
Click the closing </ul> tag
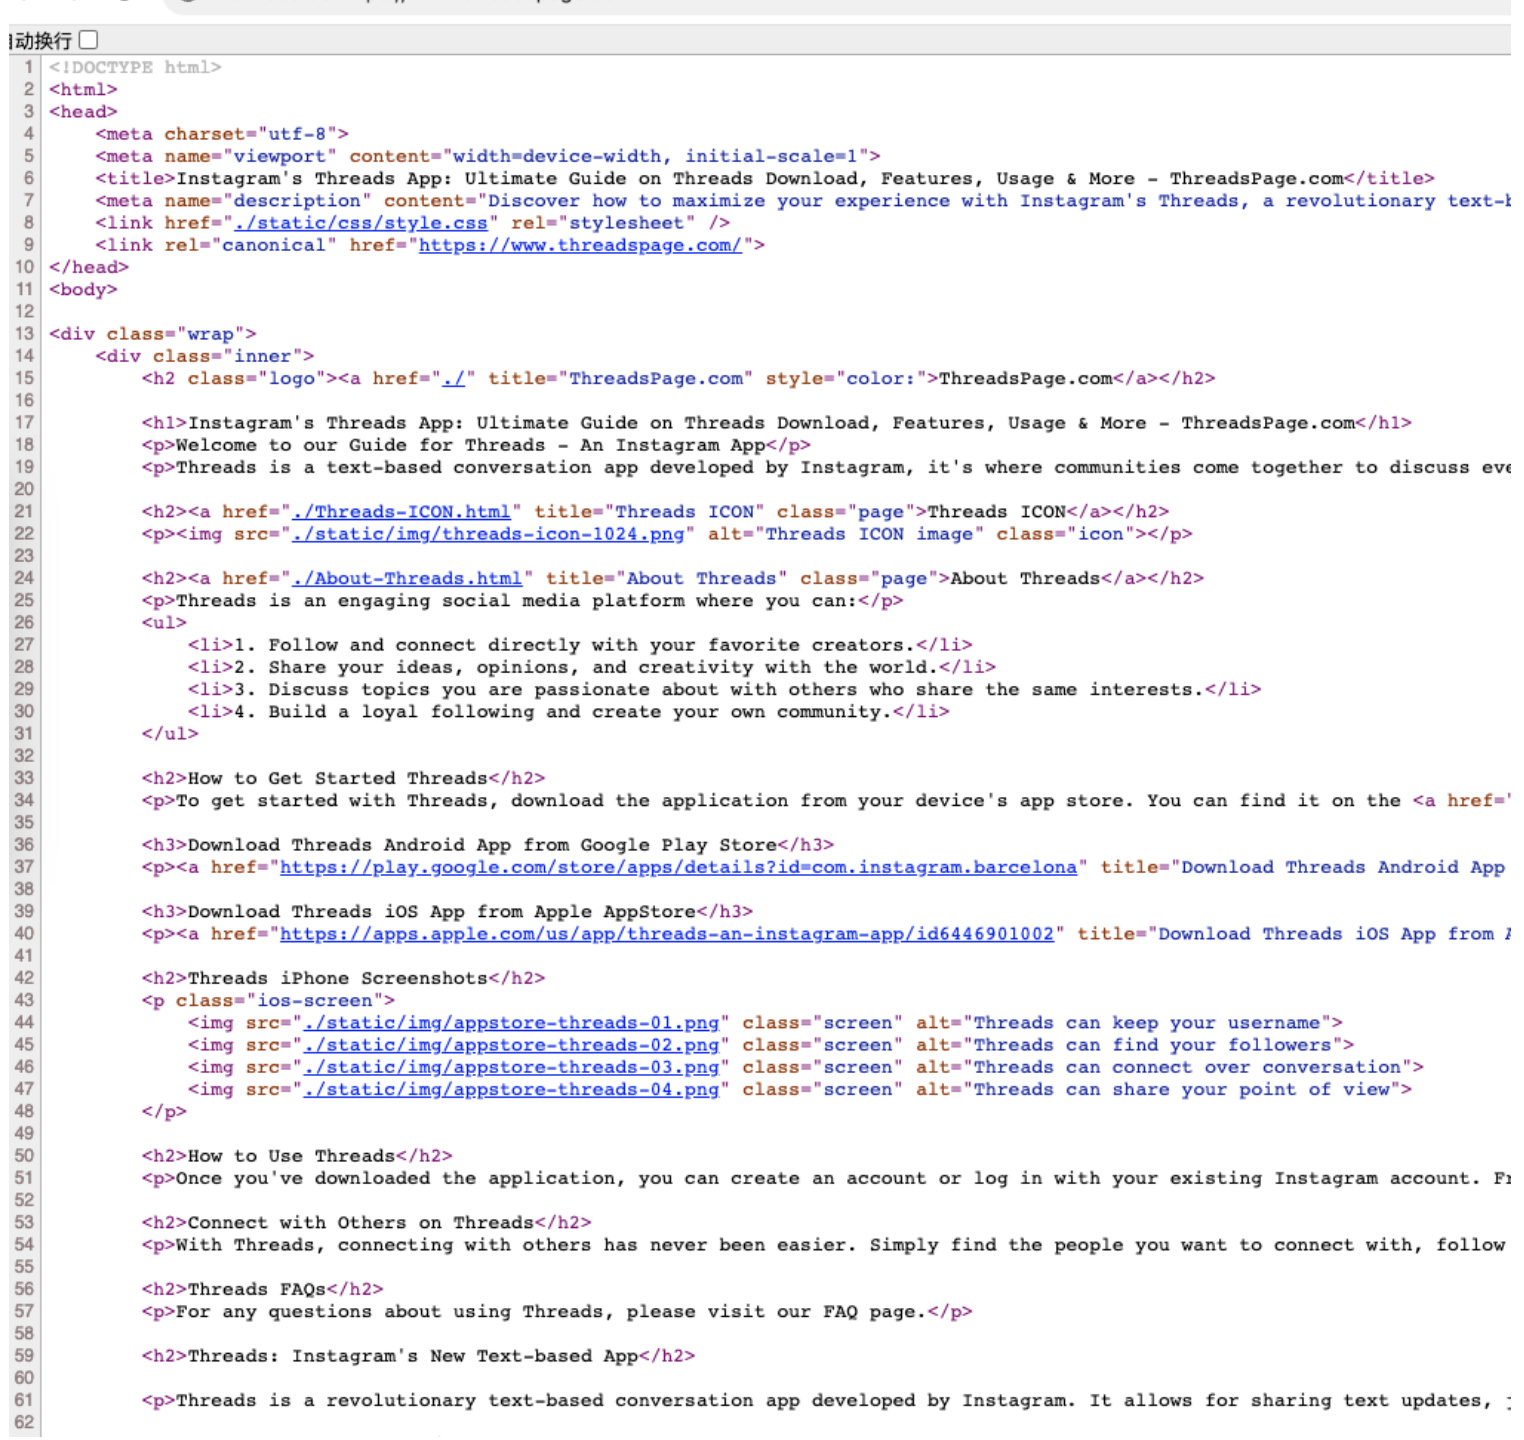[x=170, y=734]
